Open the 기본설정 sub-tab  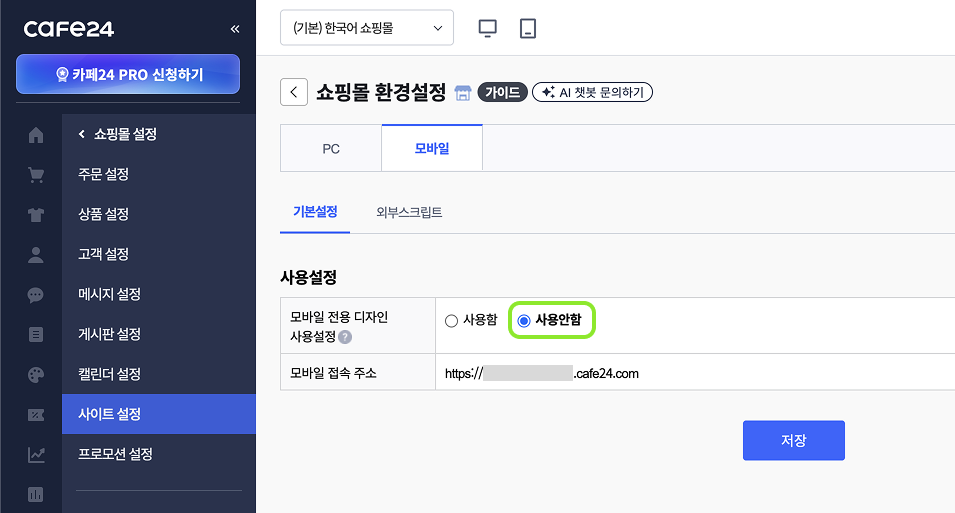pos(315,212)
